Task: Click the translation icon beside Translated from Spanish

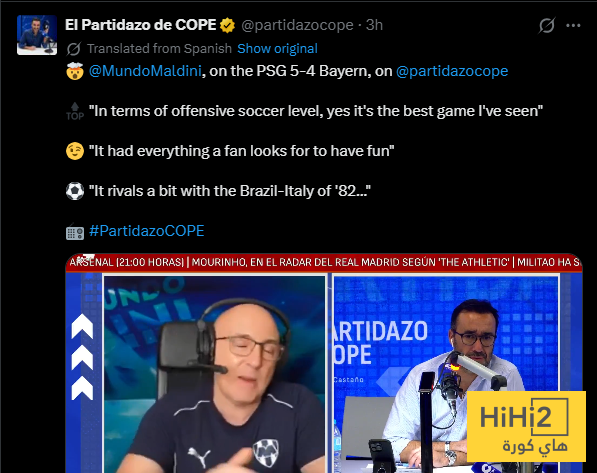Action: tap(73, 49)
